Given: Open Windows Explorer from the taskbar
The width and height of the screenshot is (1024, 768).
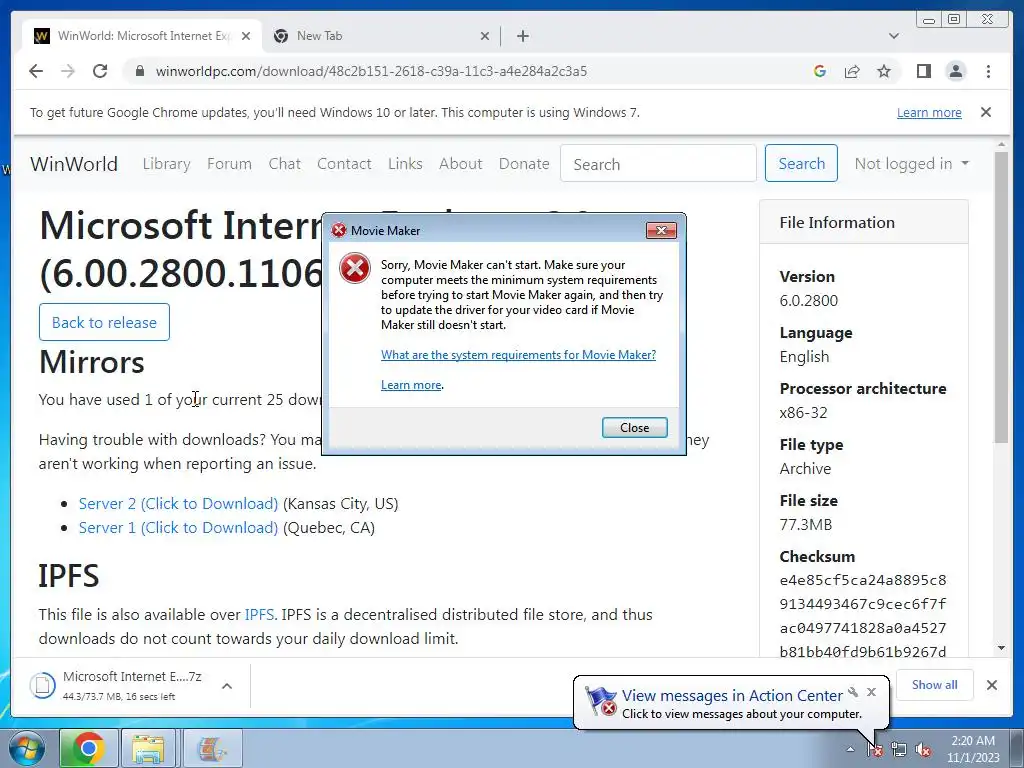Looking at the screenshot, I should click(x=148, y=748).
